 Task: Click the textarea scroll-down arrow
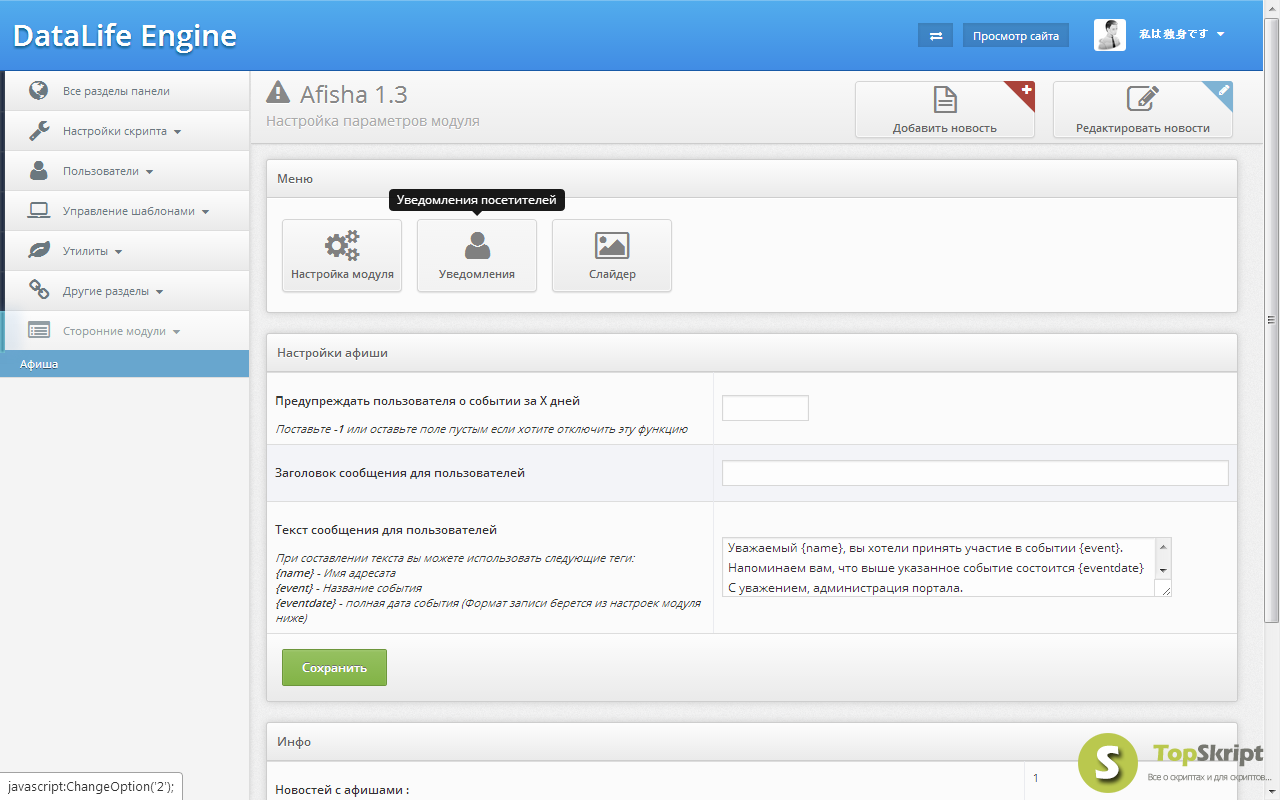click(x=1163, y=569)
